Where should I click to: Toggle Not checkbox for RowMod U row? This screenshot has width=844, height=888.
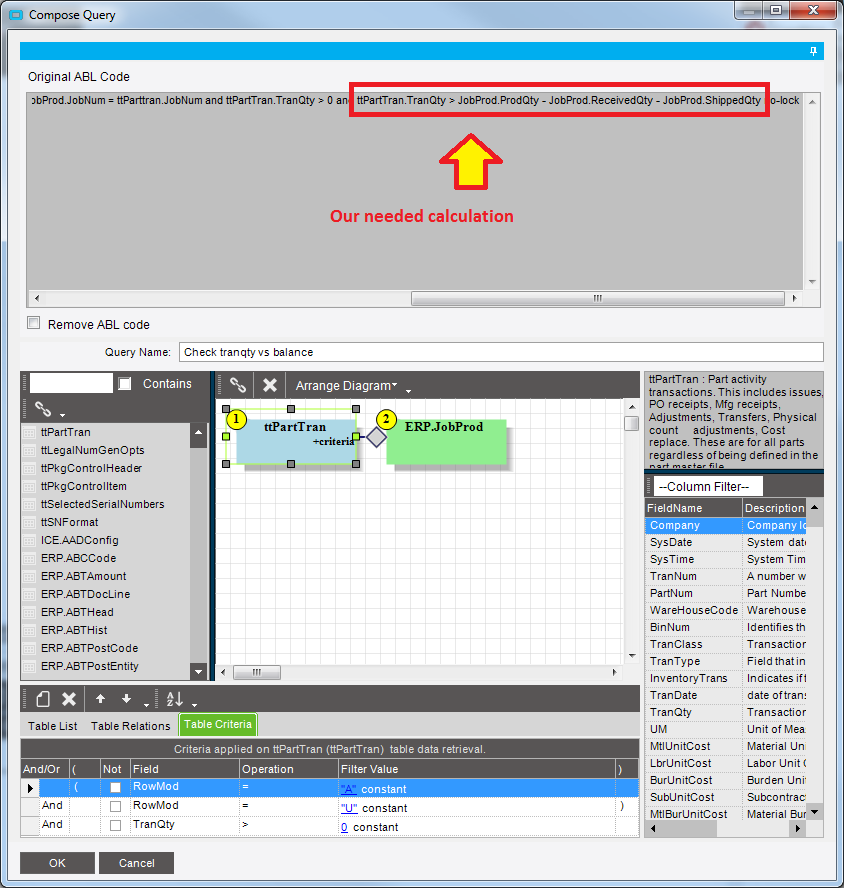pyautogui.click(x=116, y=806)
